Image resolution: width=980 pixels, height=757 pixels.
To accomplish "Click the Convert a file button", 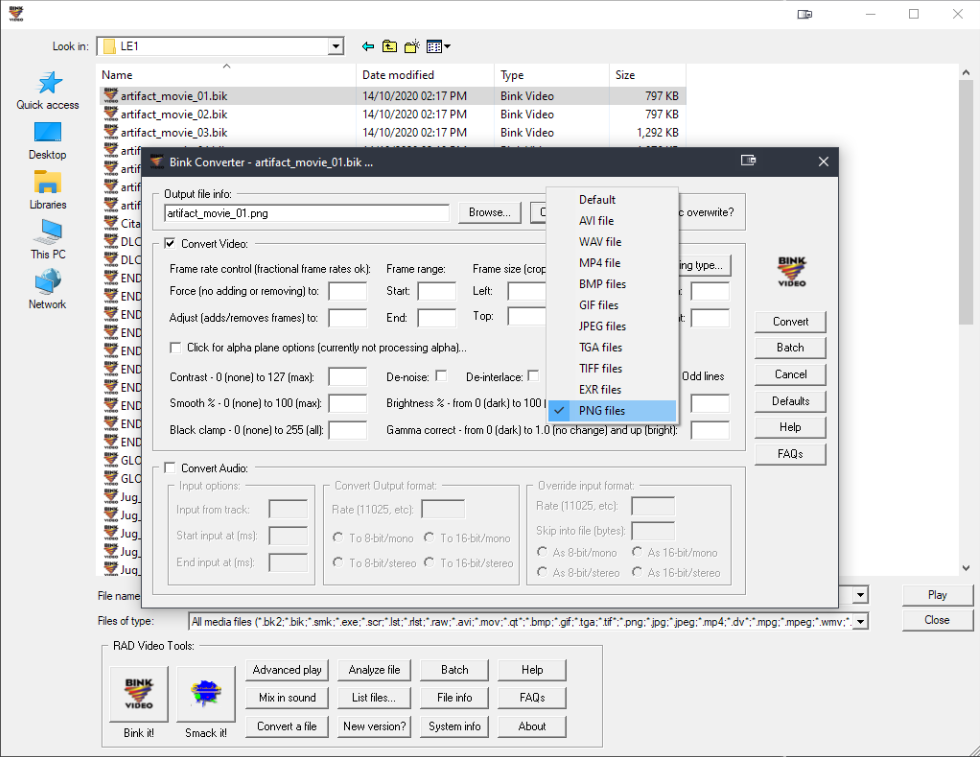I will pyautogui.click(x=287, y=726).
